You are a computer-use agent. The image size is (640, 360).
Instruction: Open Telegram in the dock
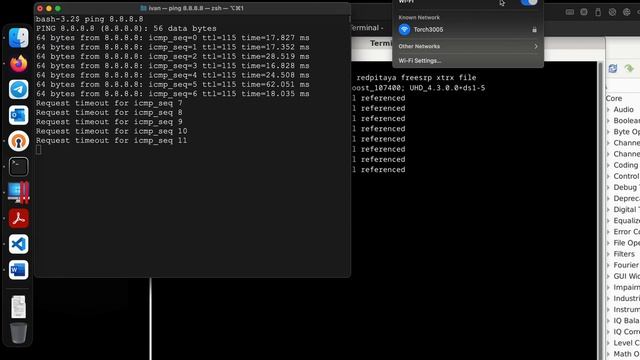[18, 89]
